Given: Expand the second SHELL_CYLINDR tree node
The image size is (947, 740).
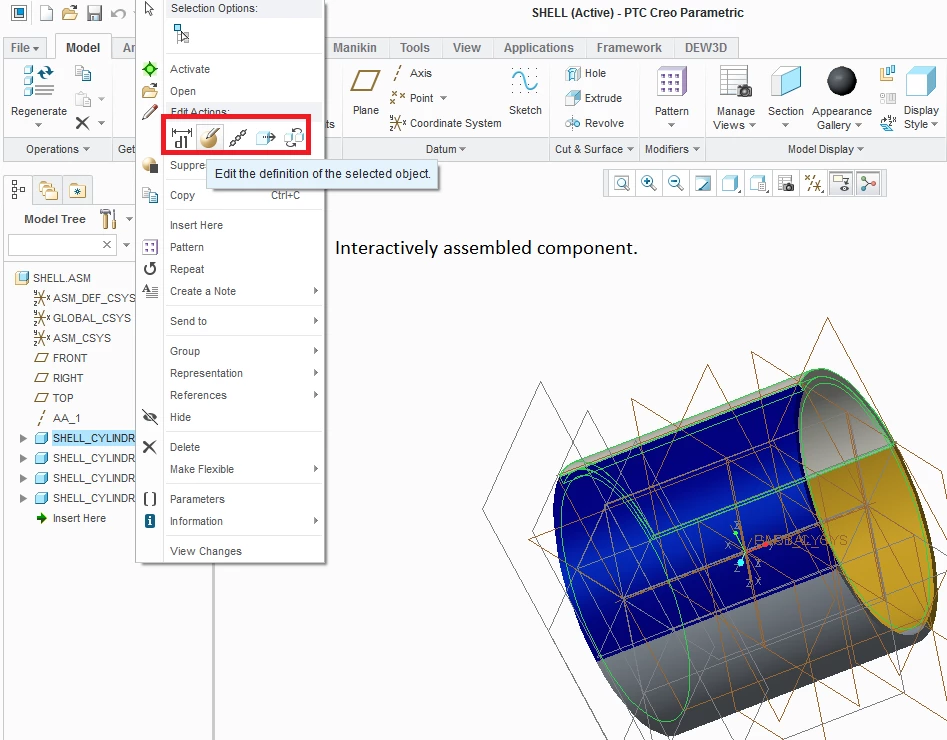Looking at the screenshot, I should 23,458.
